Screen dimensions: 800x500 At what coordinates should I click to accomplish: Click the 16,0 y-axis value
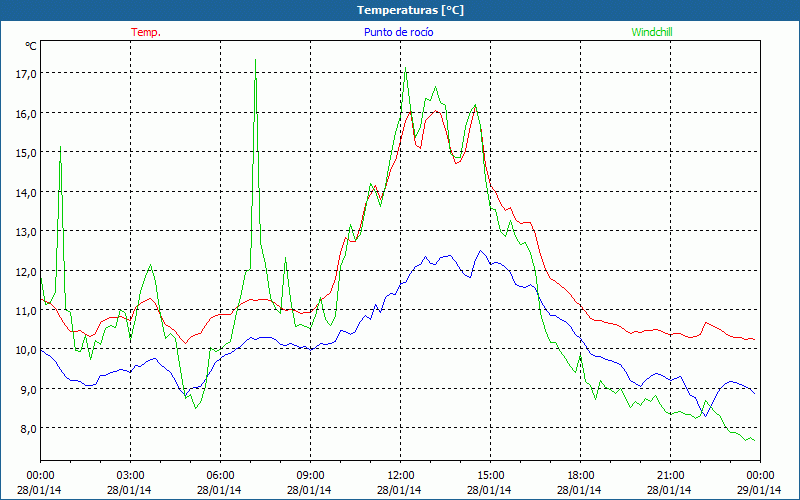coord(26,113)
